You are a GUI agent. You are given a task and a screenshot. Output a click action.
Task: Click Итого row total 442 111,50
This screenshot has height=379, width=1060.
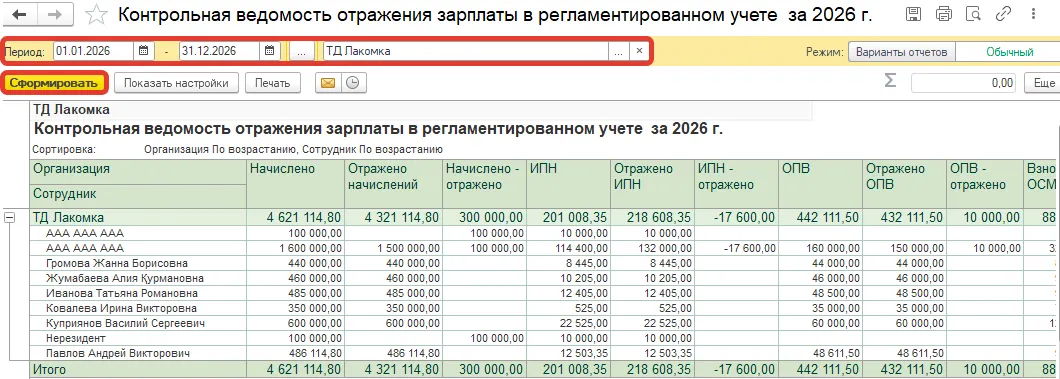point(820,369)
